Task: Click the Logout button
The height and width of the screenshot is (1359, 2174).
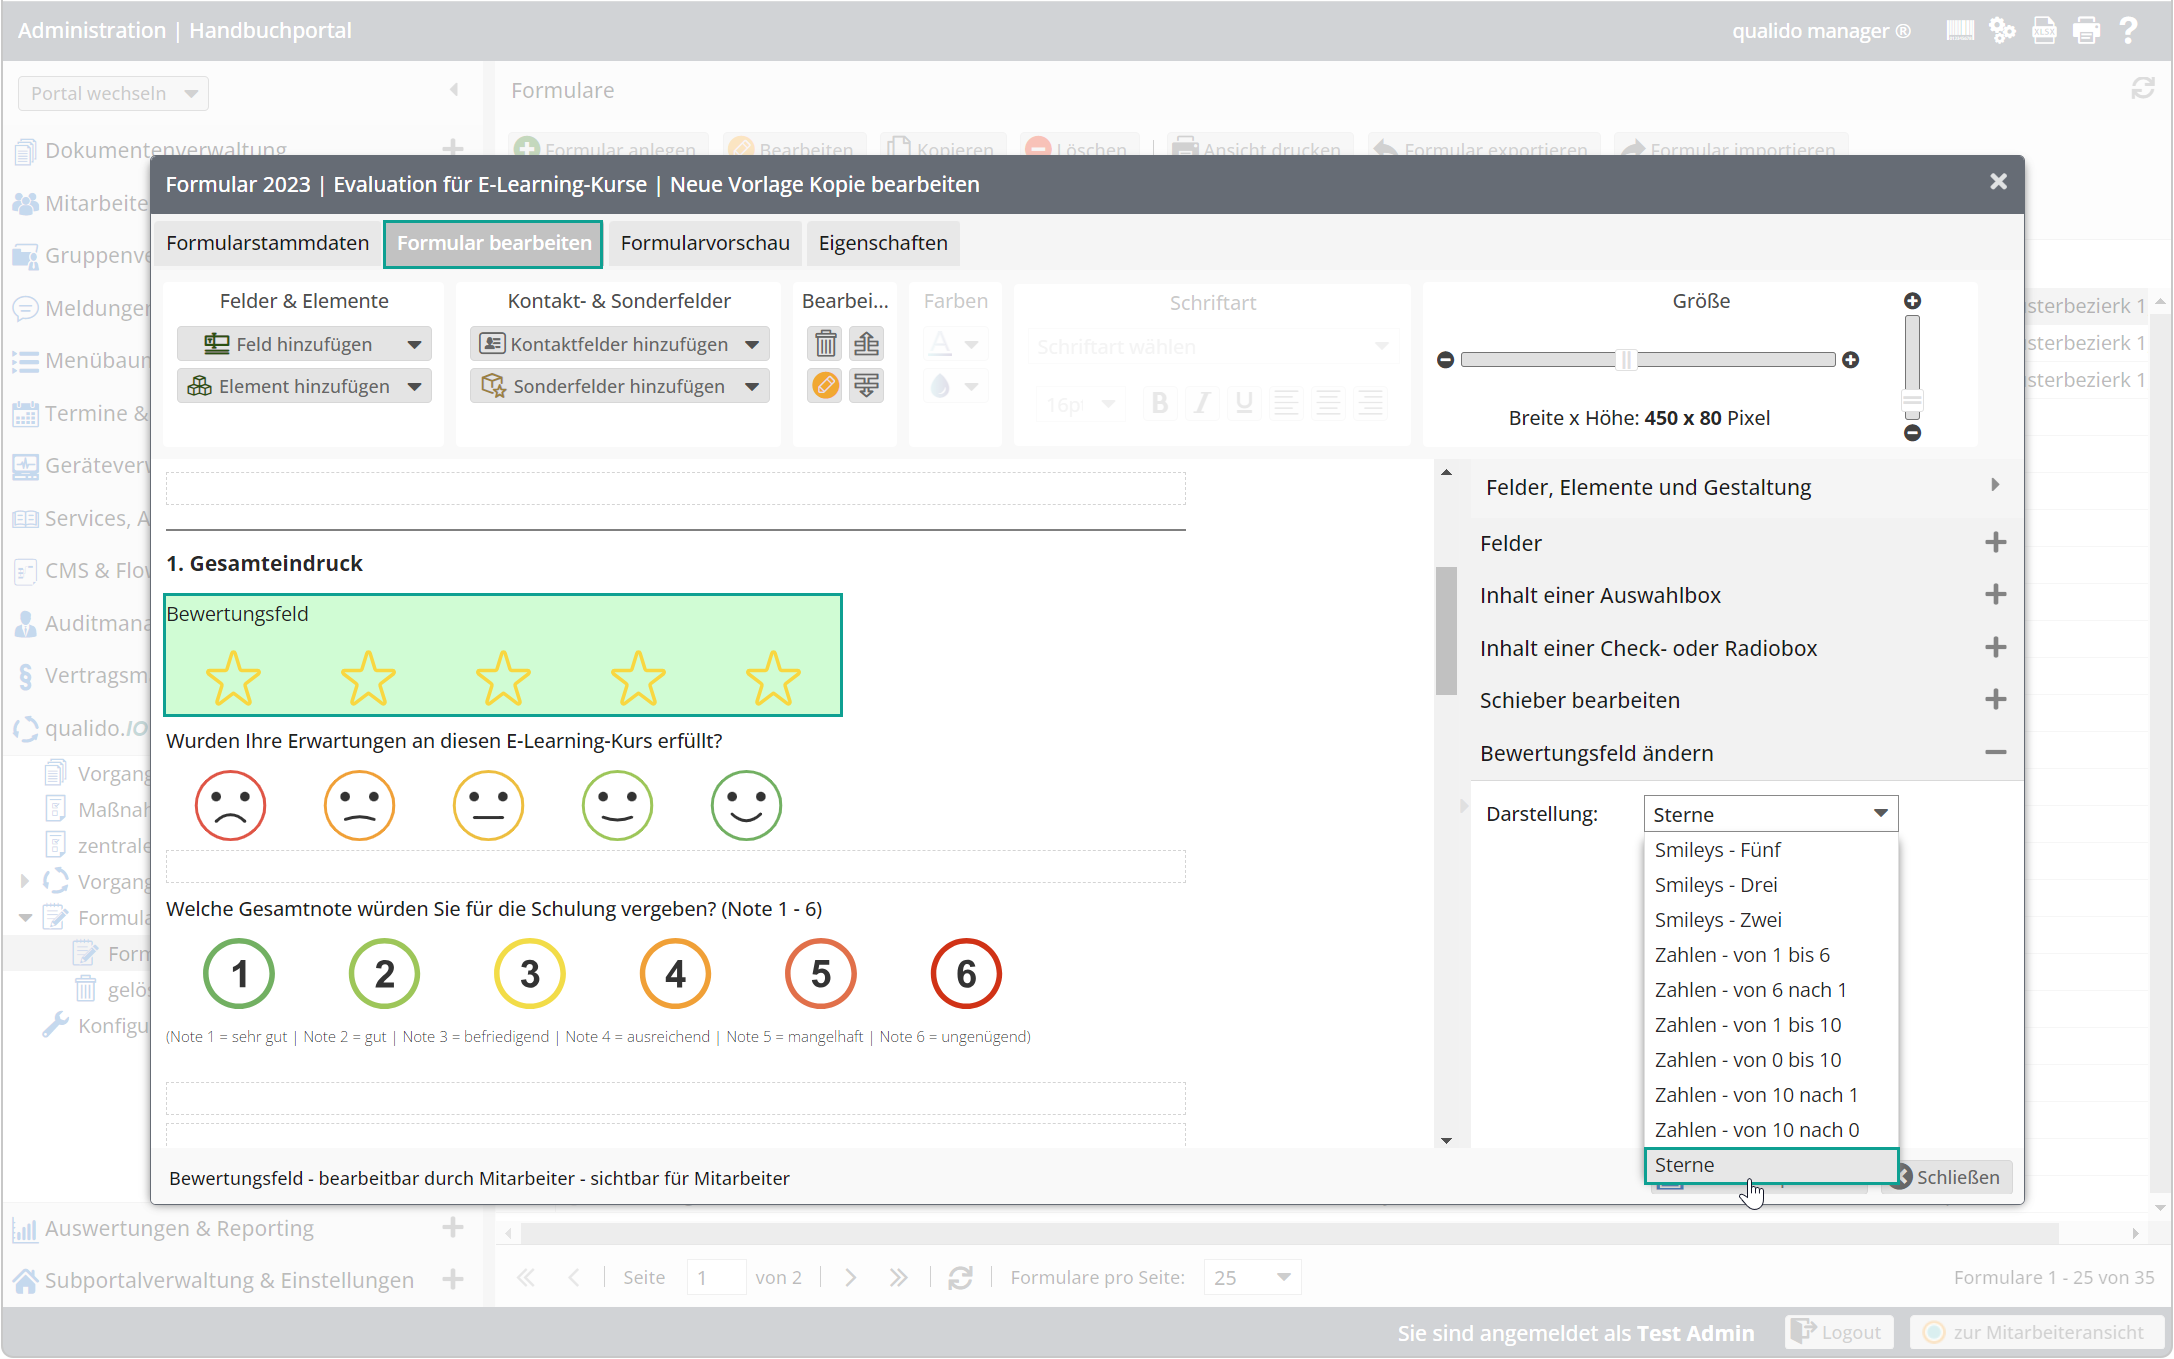Action: coord(1838,1332)
